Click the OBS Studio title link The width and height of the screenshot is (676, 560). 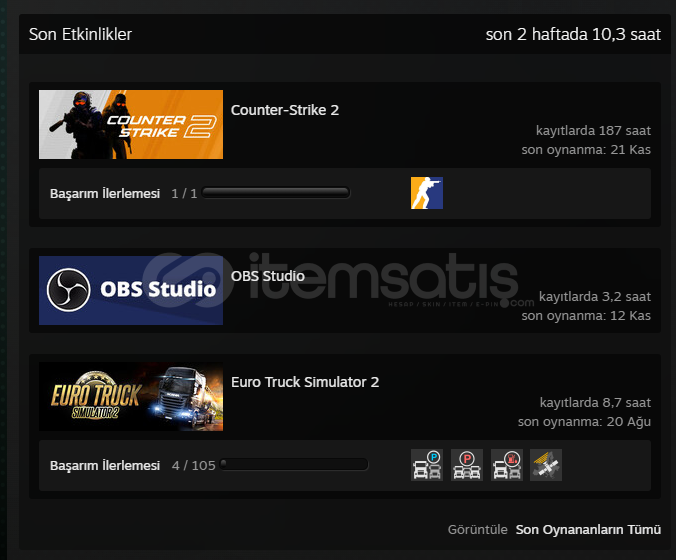[x=268, y=276]
